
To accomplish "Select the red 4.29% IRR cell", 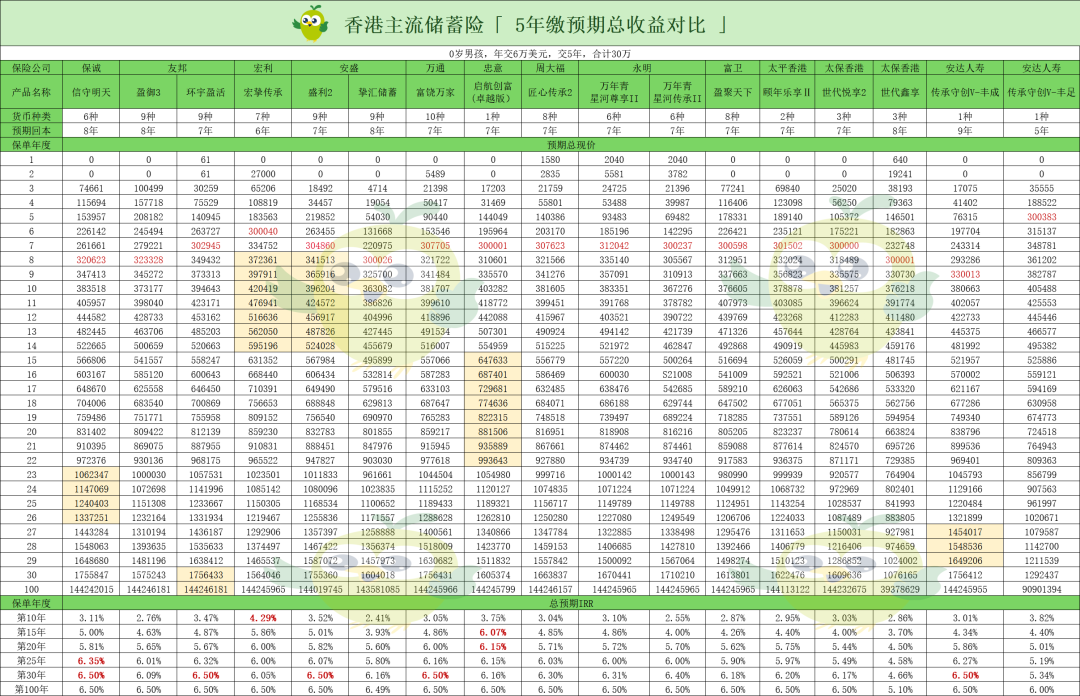I will click(263, 618).
